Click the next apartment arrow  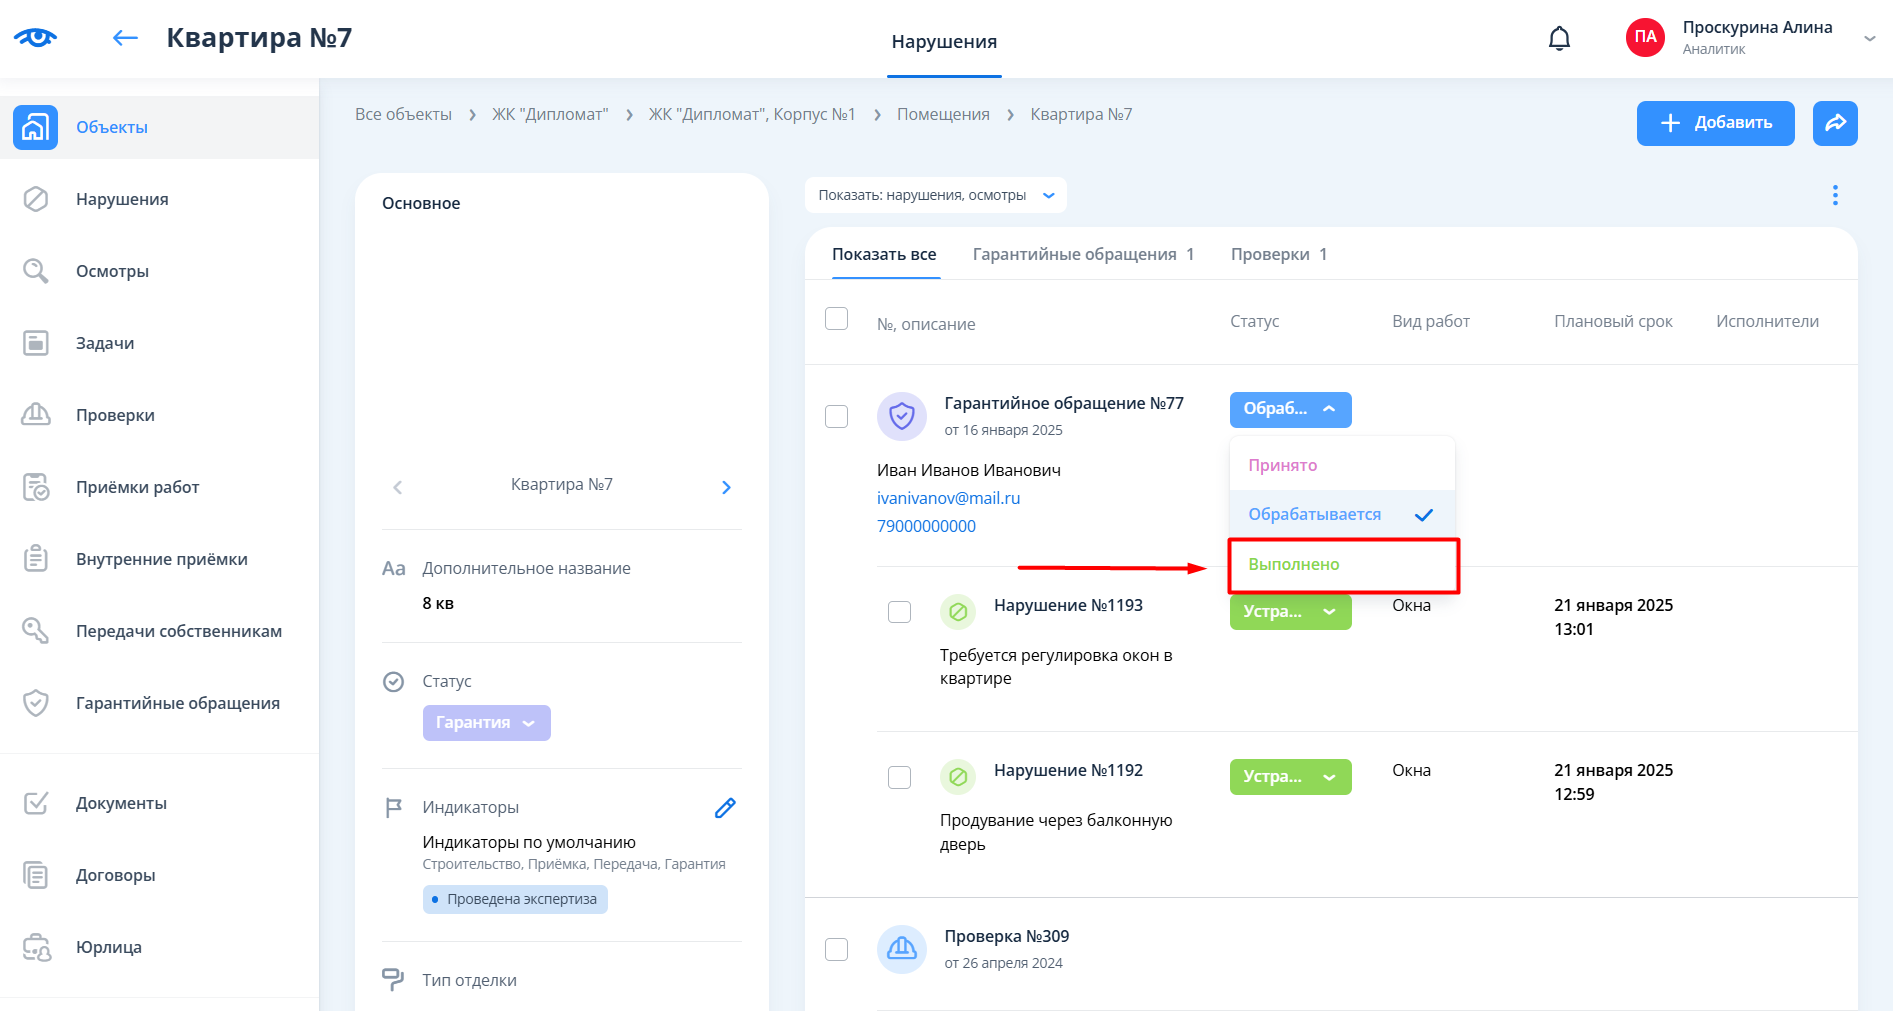[x=726, y=487]
